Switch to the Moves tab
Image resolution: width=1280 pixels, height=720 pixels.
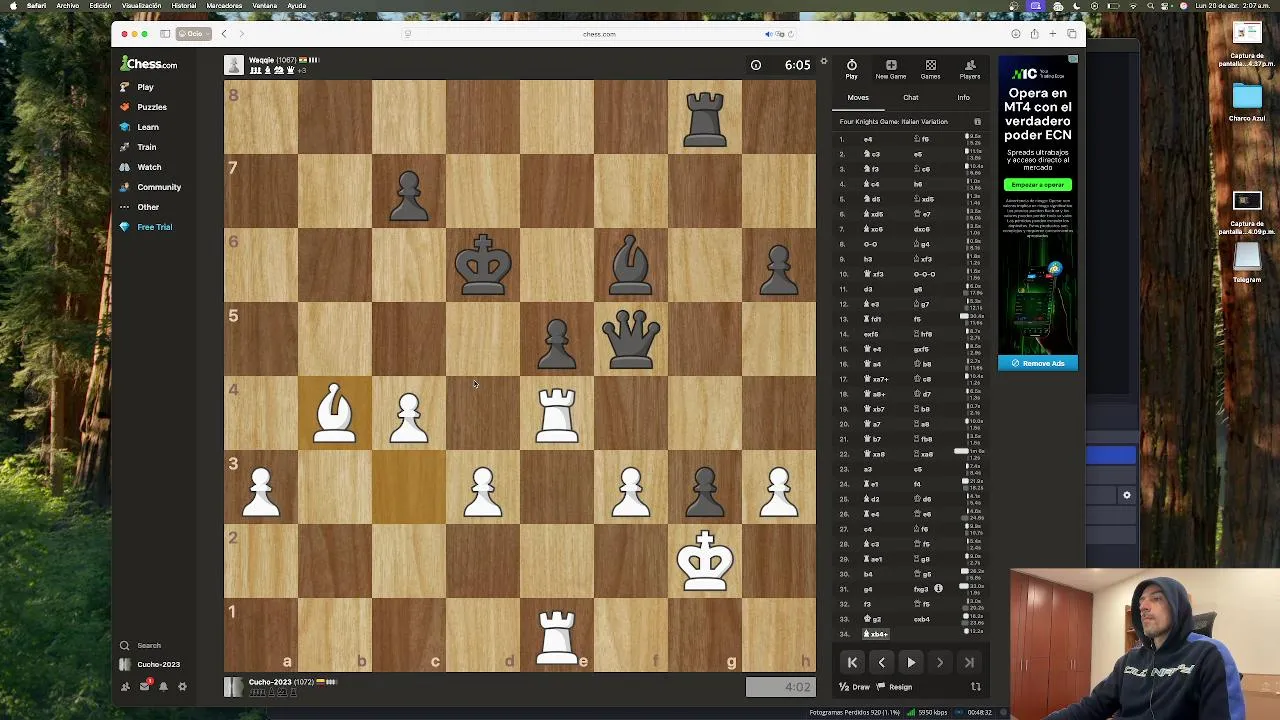point(858,98)
